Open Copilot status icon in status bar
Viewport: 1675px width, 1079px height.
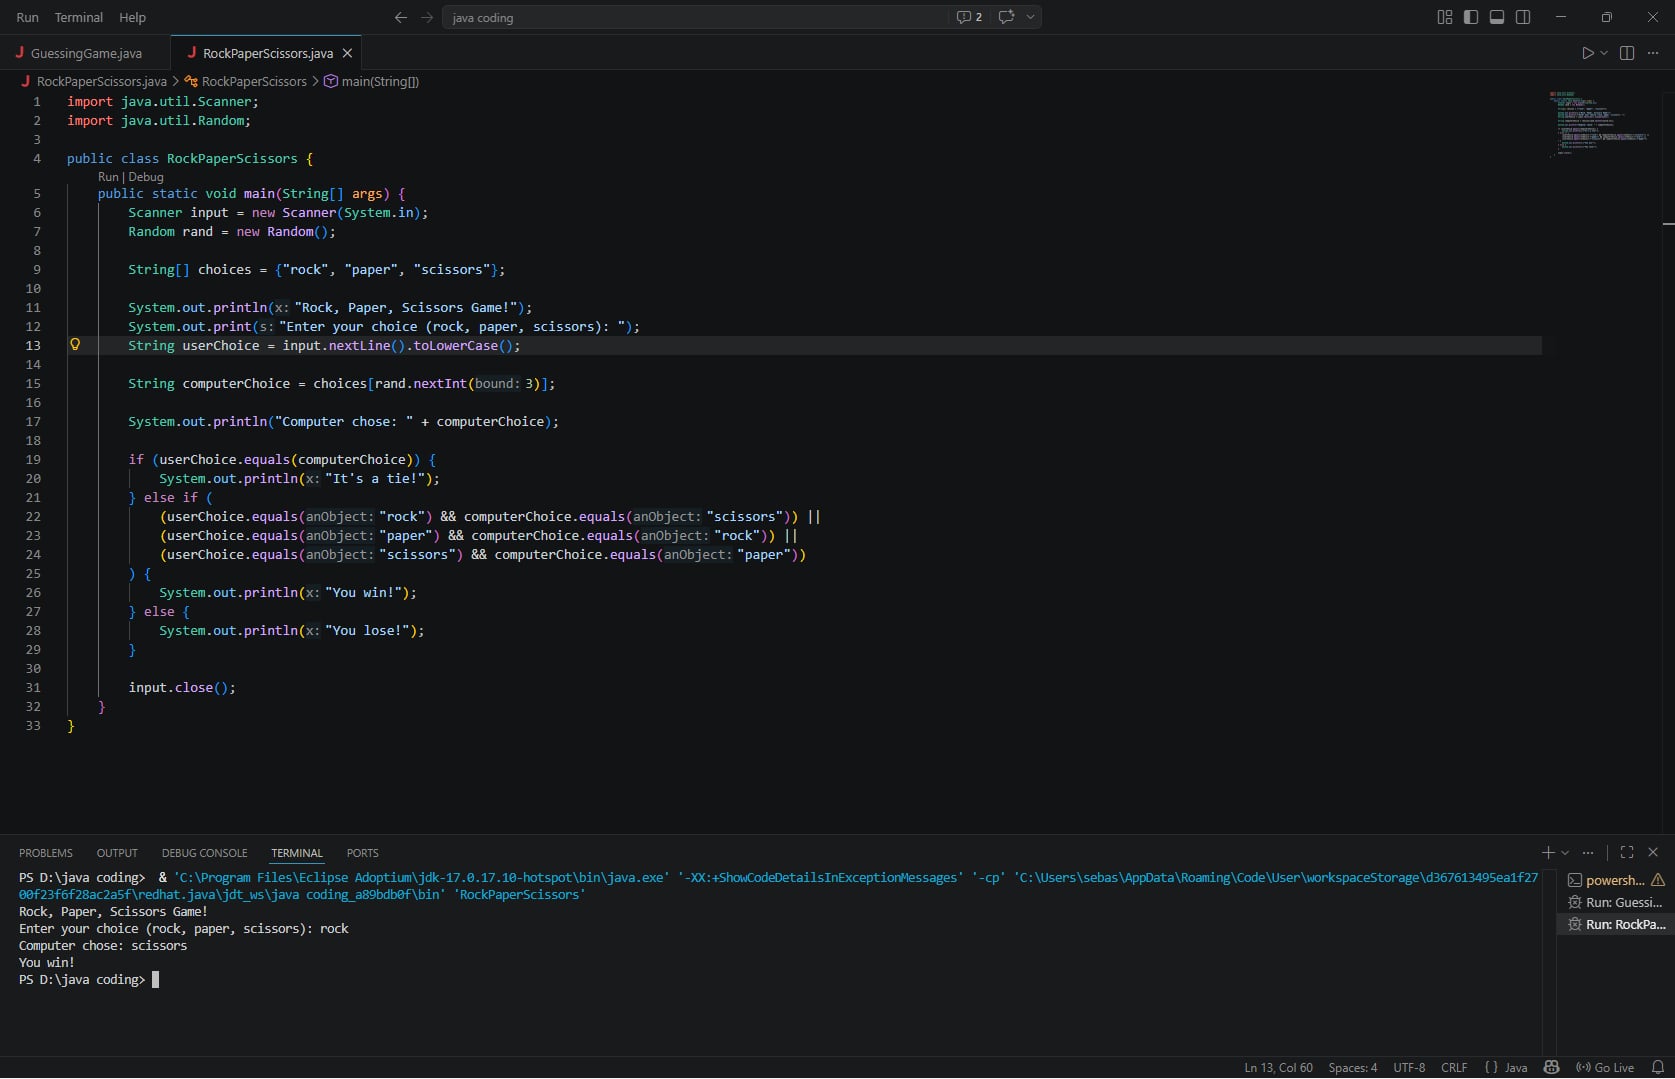(x=1551, y=1067)
